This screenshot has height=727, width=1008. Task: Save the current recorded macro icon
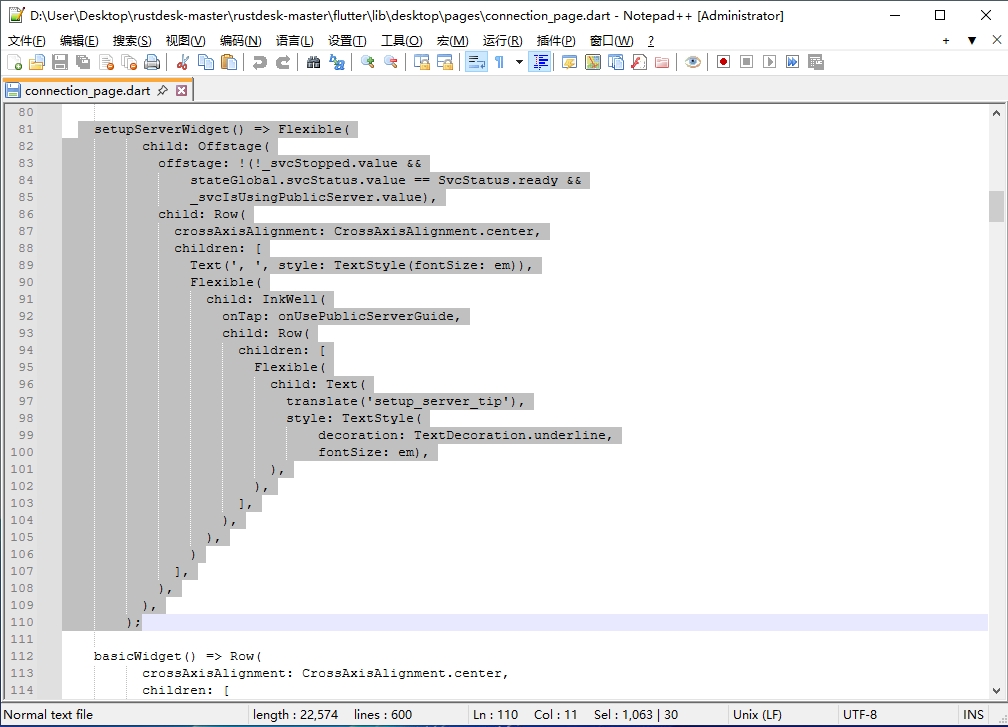point(816,62)
